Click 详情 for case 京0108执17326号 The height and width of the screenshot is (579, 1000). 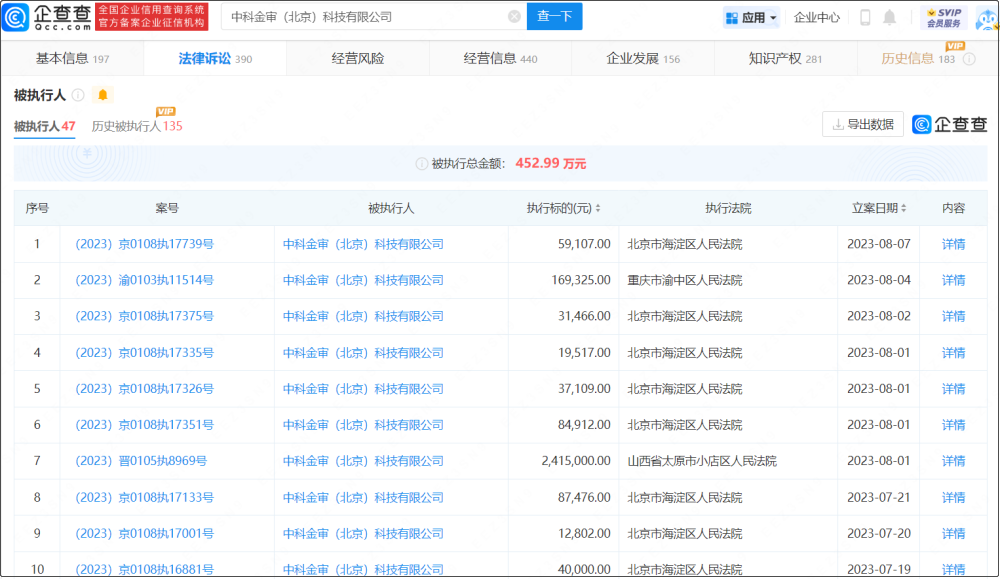pos(953,389)
